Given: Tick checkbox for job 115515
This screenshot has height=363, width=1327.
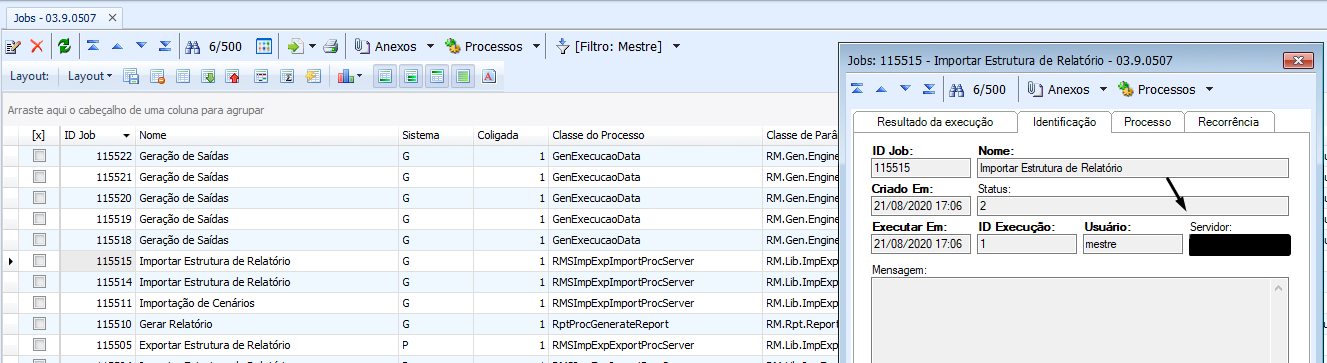Looking at the screenshot, I should (x=39, y=261).
